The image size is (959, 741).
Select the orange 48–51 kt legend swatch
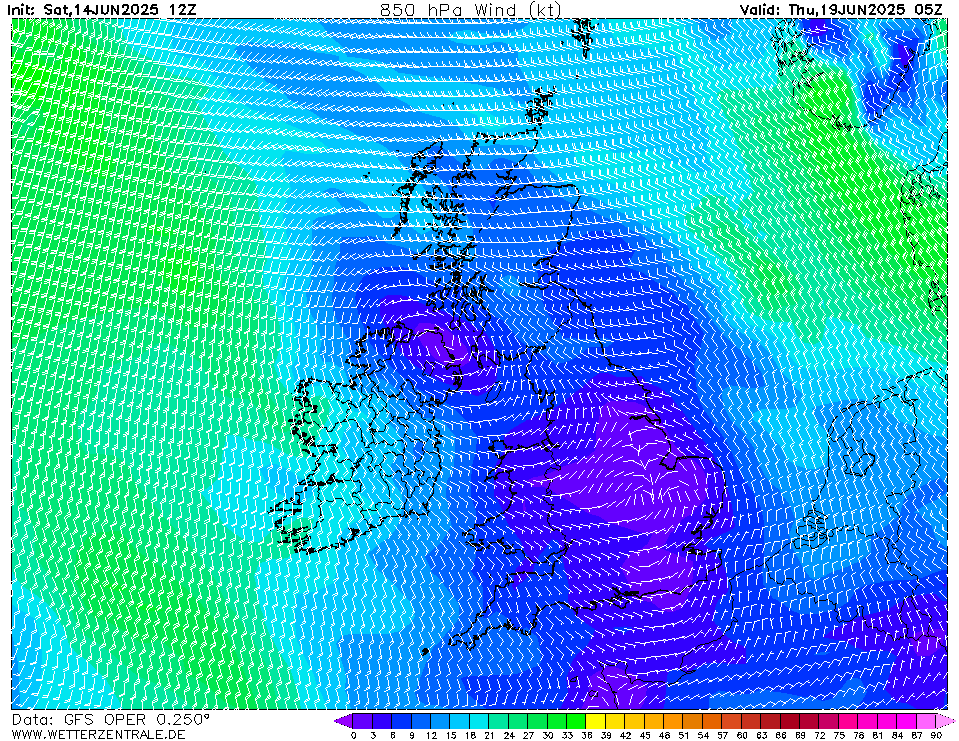pos(674,721)
